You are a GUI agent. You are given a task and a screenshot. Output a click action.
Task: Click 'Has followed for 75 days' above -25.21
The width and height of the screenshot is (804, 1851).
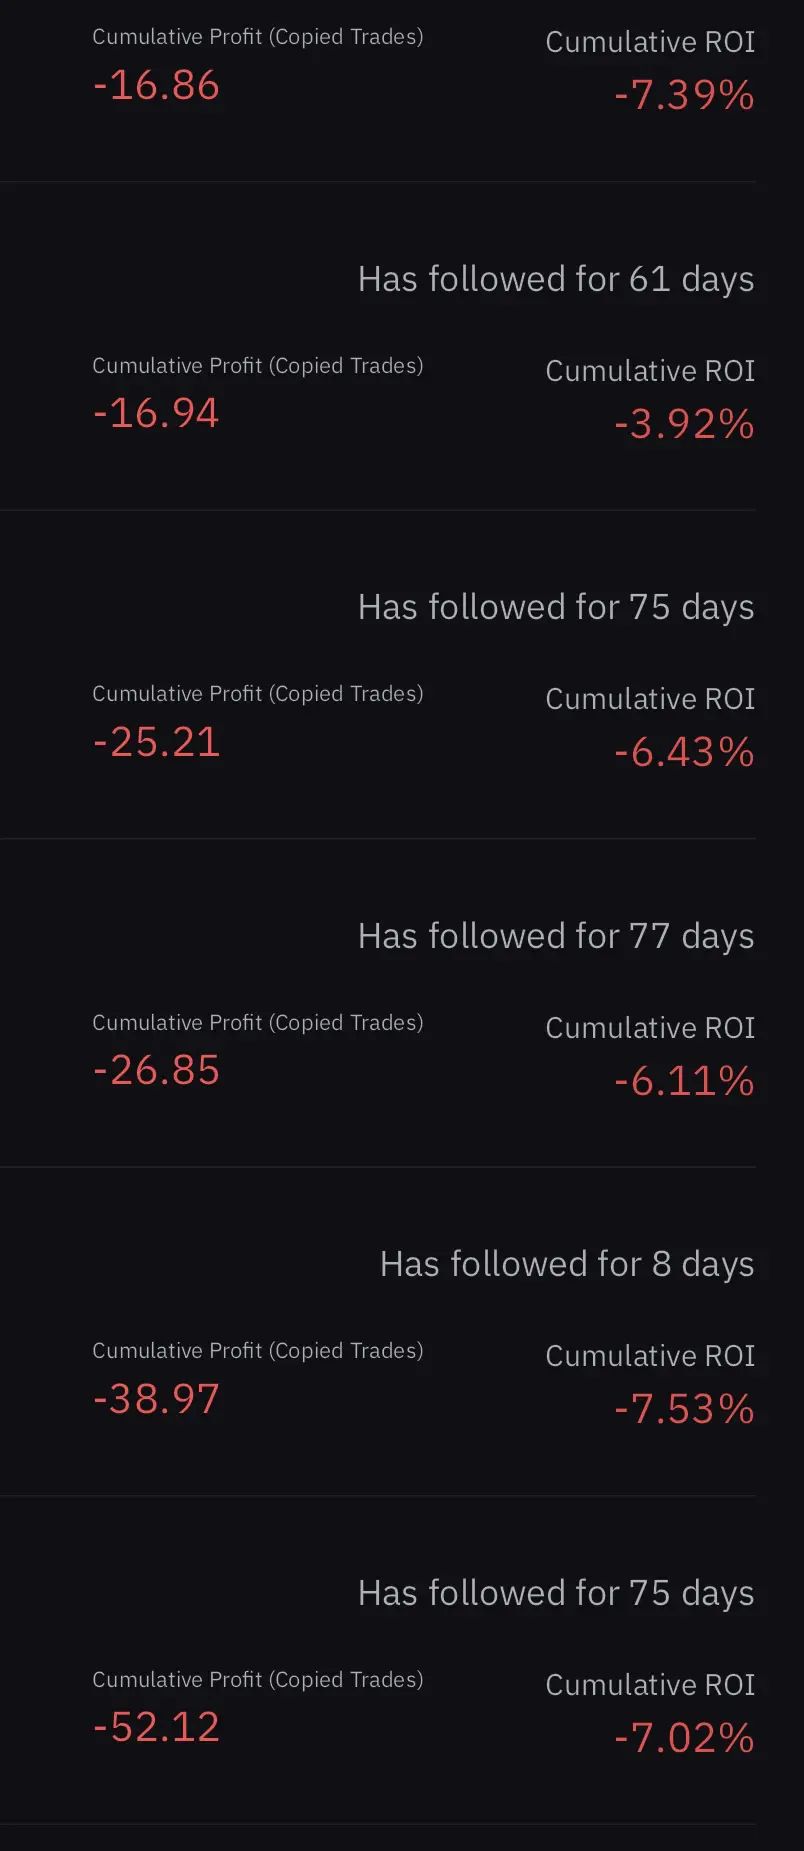pyautogui.click(x=556, y=607)
